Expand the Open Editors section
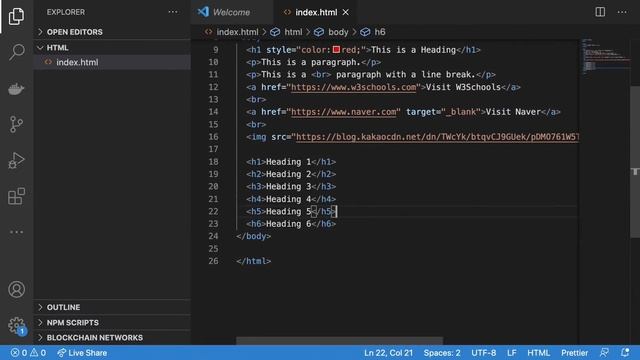The width and height of the screenshot is (640, 360). click(x=112, y=32)
